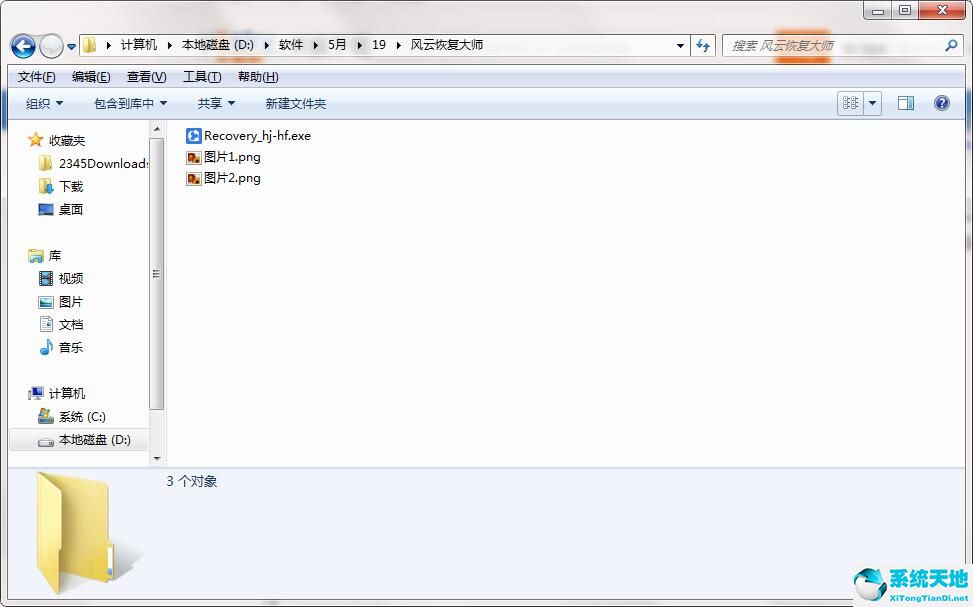Screen dimensions: 973x607
Task: Select 风云恢复大师 in the address breadcrumb
Action: click(x=447, y=45)
